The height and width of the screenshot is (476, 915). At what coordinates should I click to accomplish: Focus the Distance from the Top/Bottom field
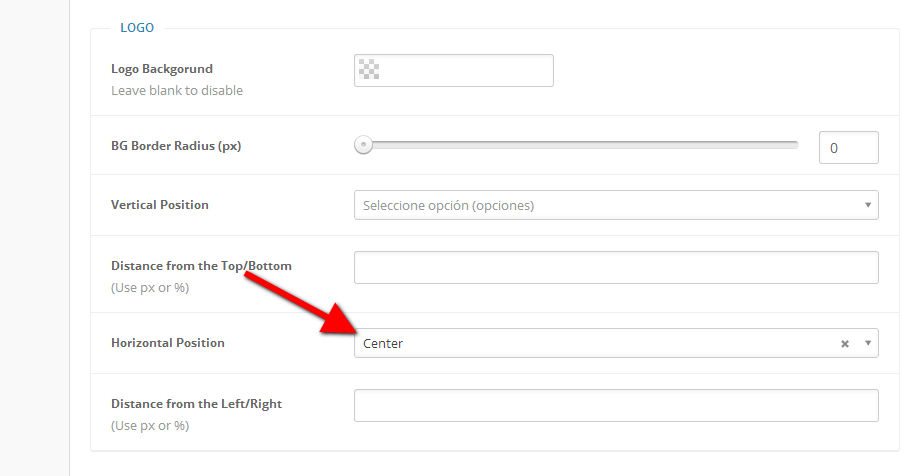click(616, 267)
